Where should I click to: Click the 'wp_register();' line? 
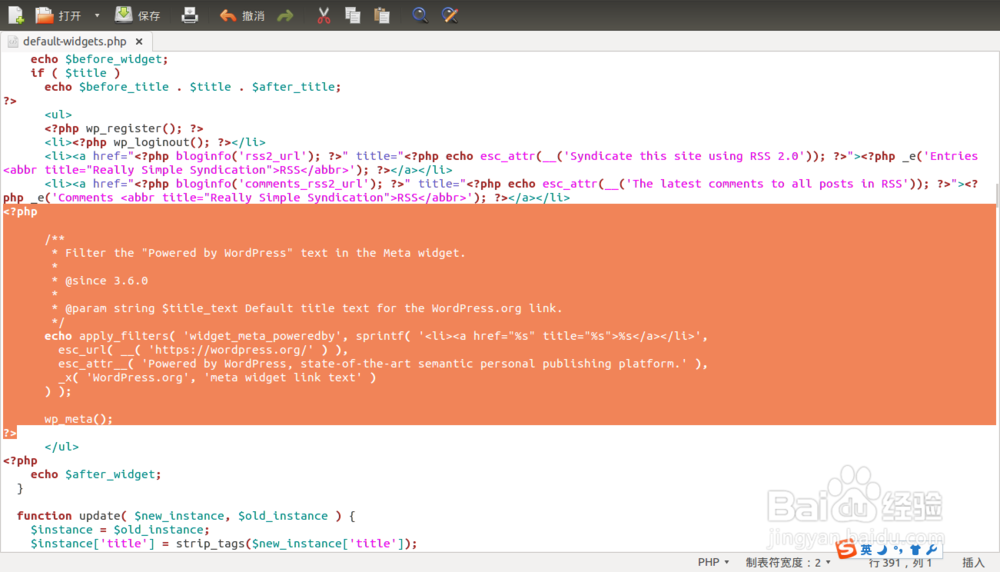pos(124,128)
